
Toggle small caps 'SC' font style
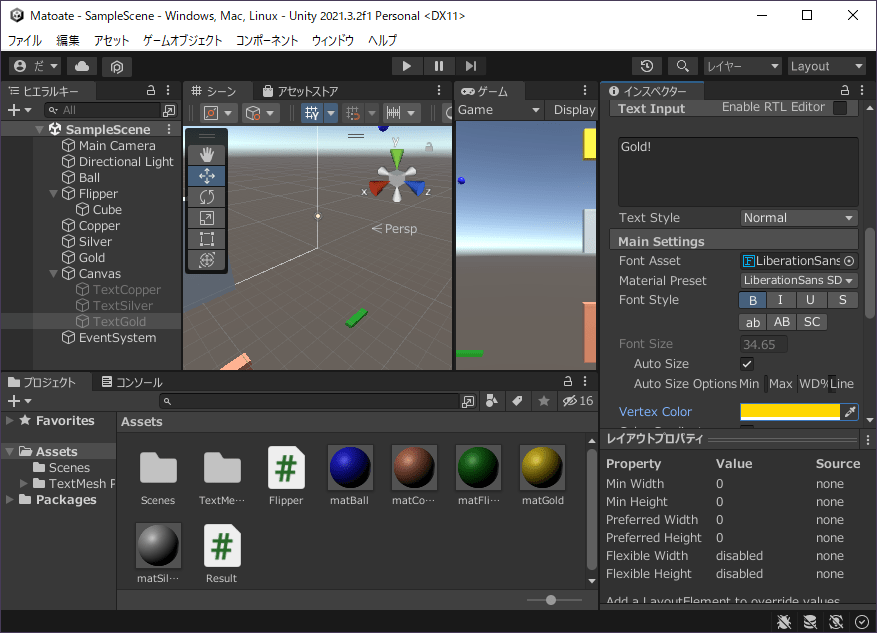coord(812,322)
